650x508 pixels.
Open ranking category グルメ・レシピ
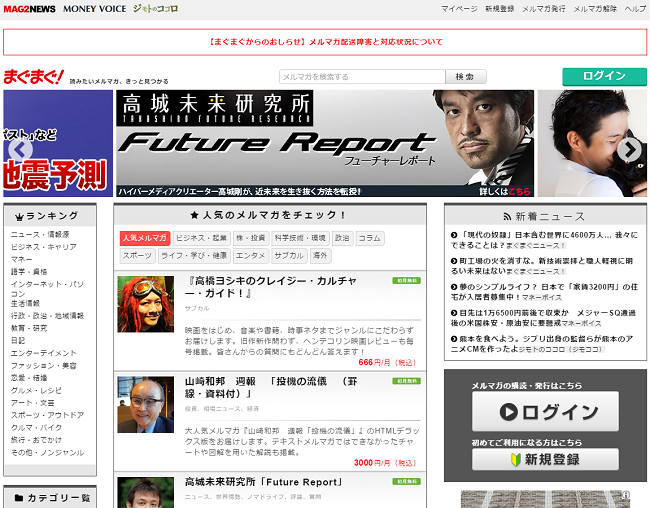click(36, 390)
